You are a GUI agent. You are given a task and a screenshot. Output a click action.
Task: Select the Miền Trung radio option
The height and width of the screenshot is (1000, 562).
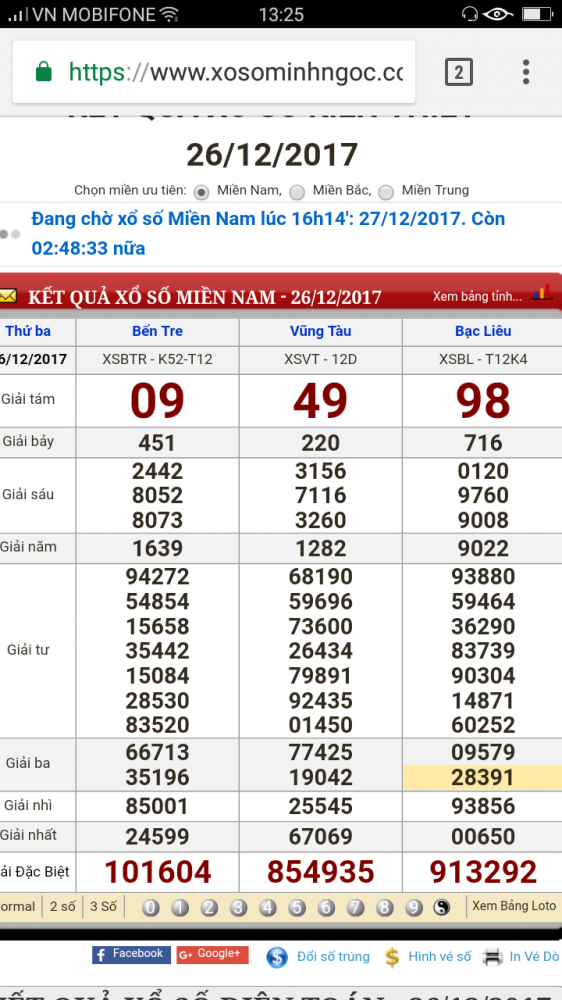tap(385, 191)
